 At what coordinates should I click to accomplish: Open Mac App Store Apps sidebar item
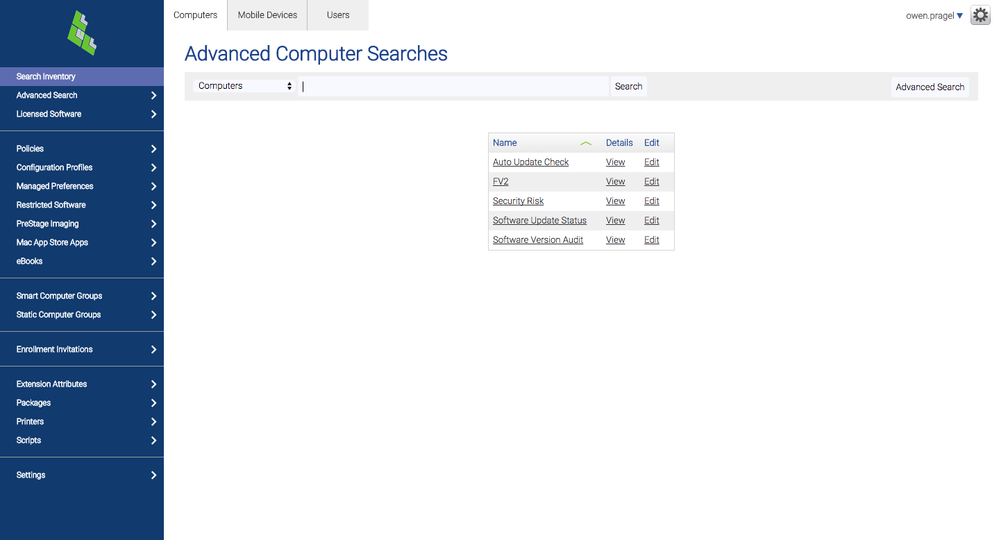82,243
